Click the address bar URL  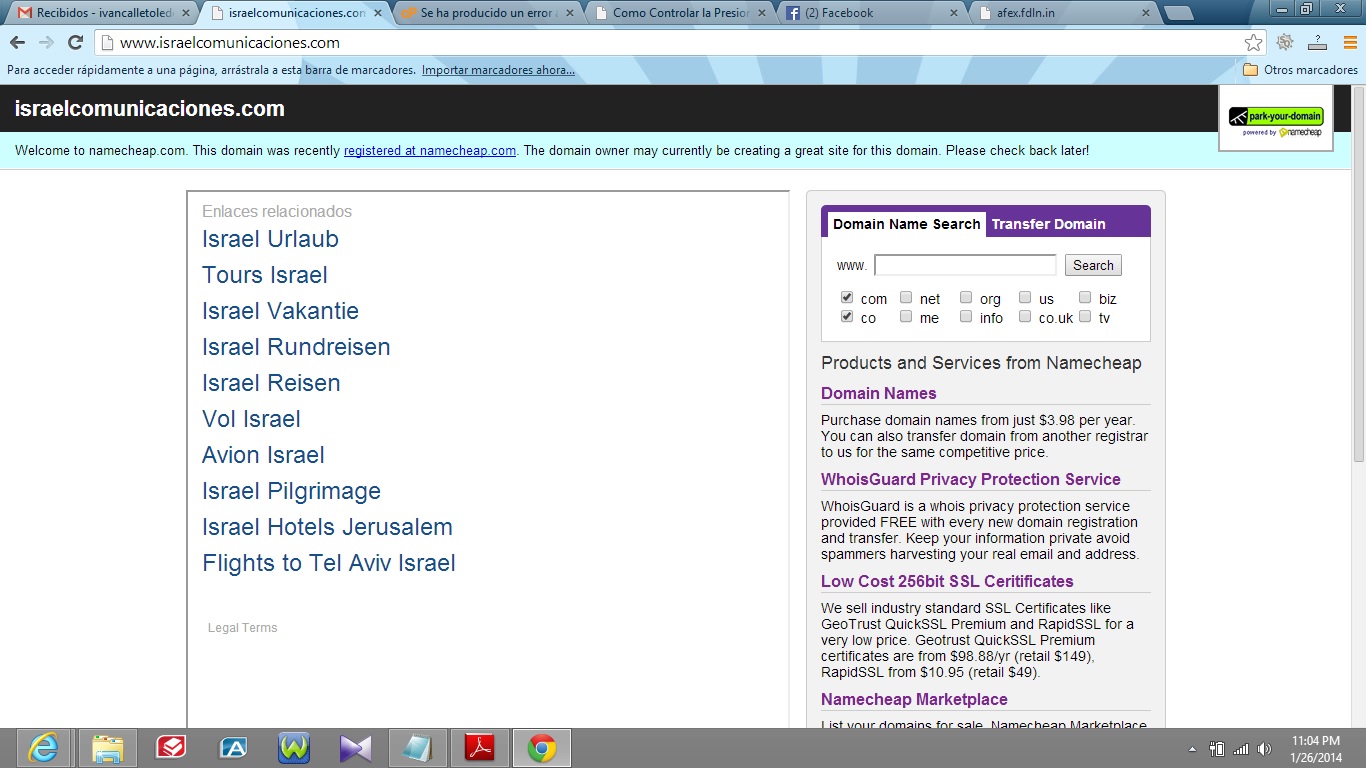(230, 43)
